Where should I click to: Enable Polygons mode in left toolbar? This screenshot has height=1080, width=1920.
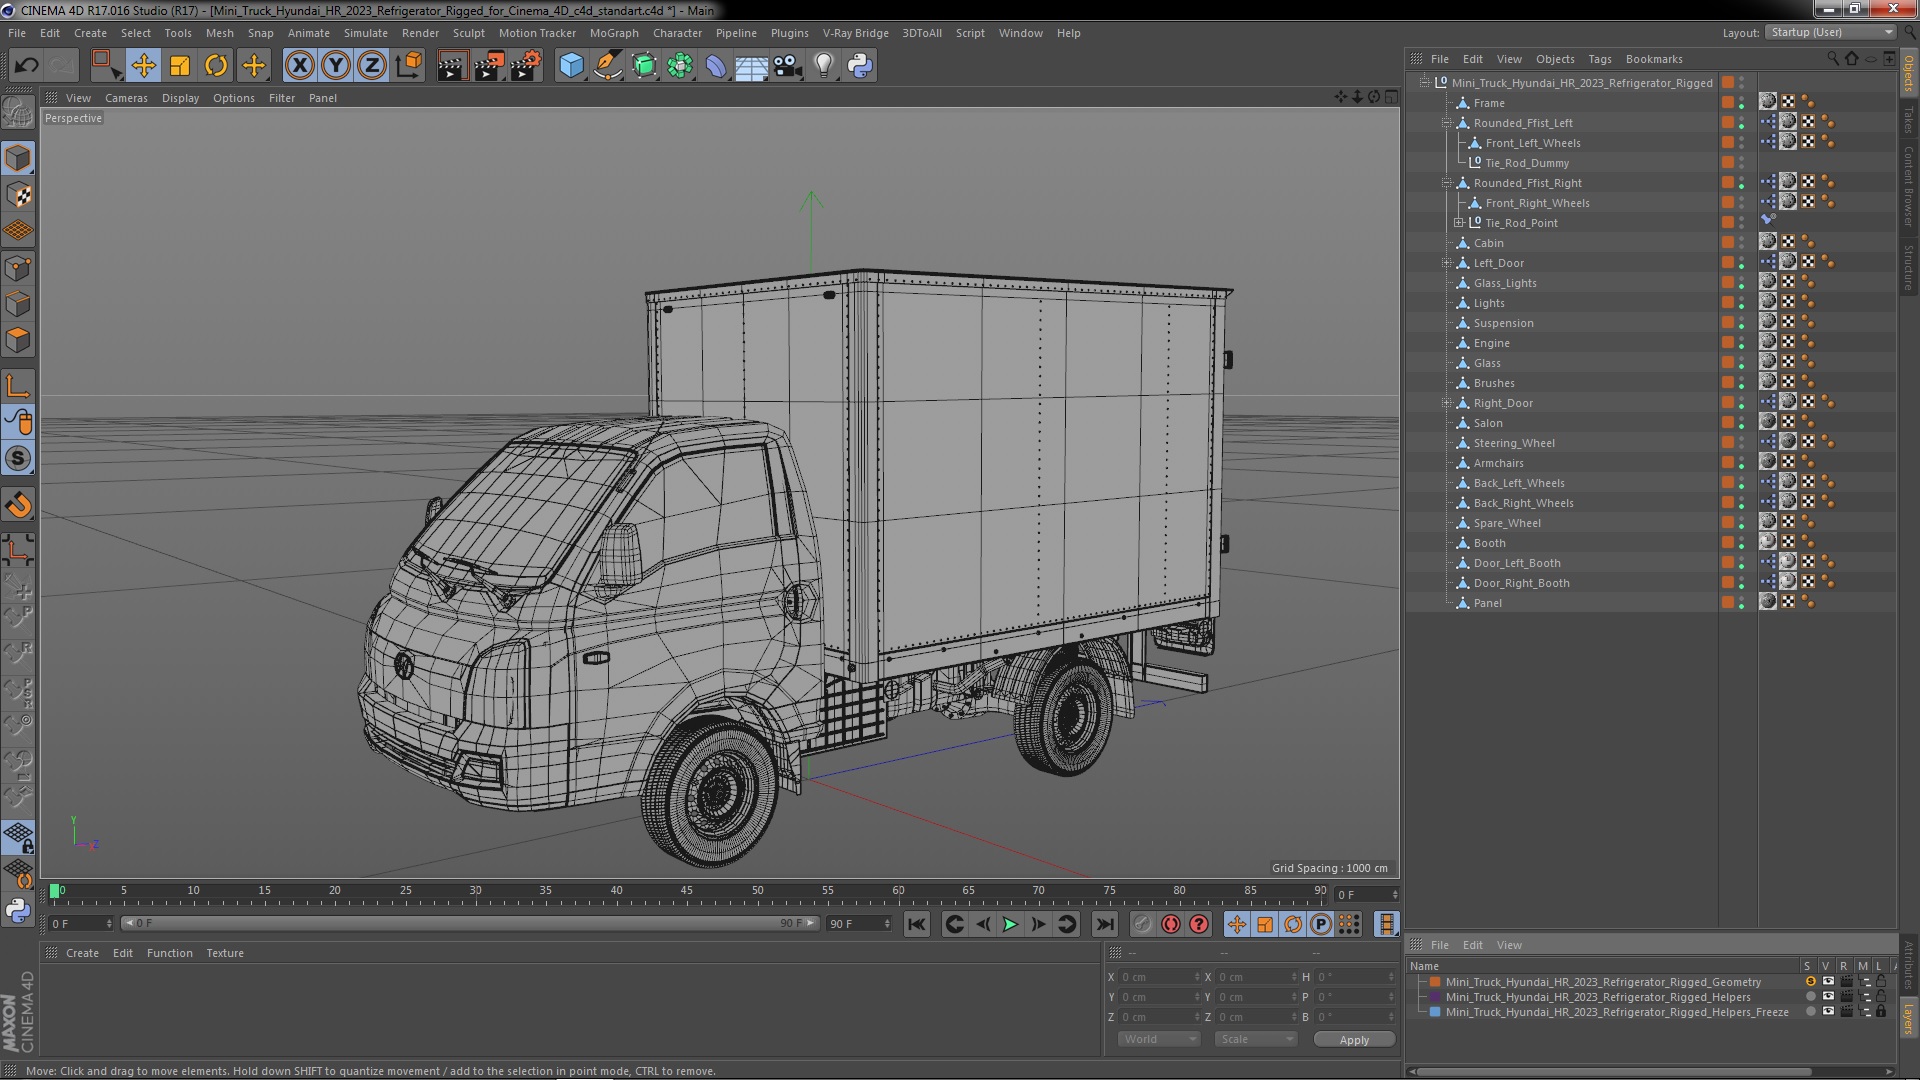(x=18, y=340)
